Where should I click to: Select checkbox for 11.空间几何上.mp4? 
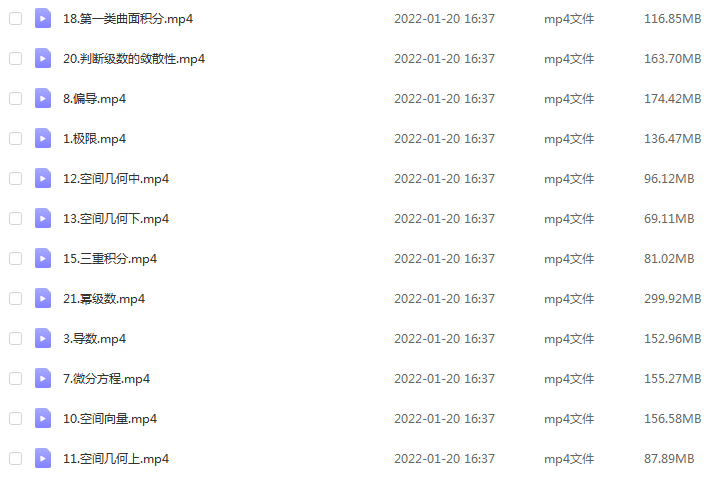16,459
